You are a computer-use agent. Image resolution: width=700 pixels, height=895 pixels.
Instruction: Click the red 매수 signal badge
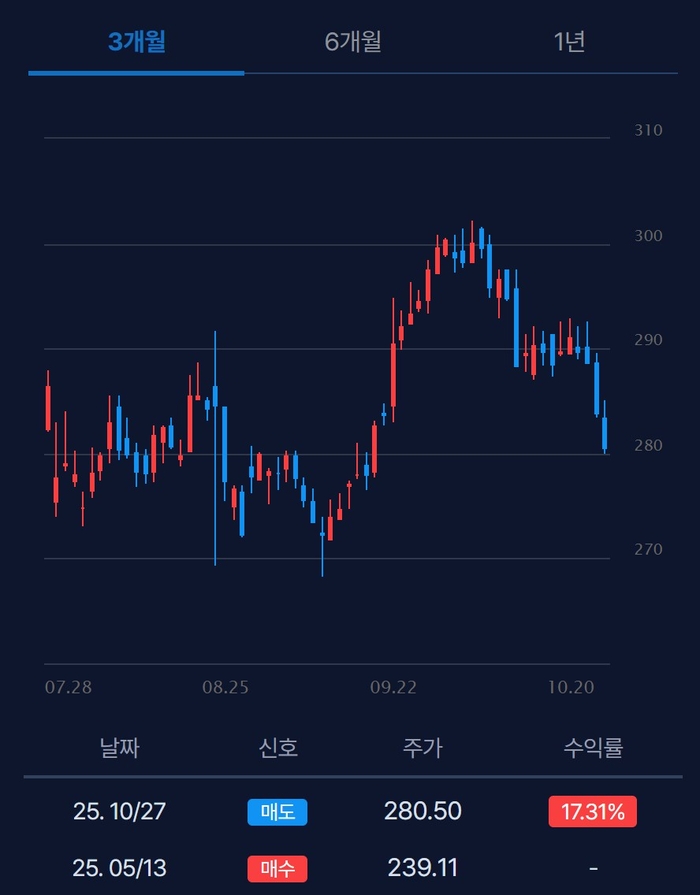pos(277,868)
